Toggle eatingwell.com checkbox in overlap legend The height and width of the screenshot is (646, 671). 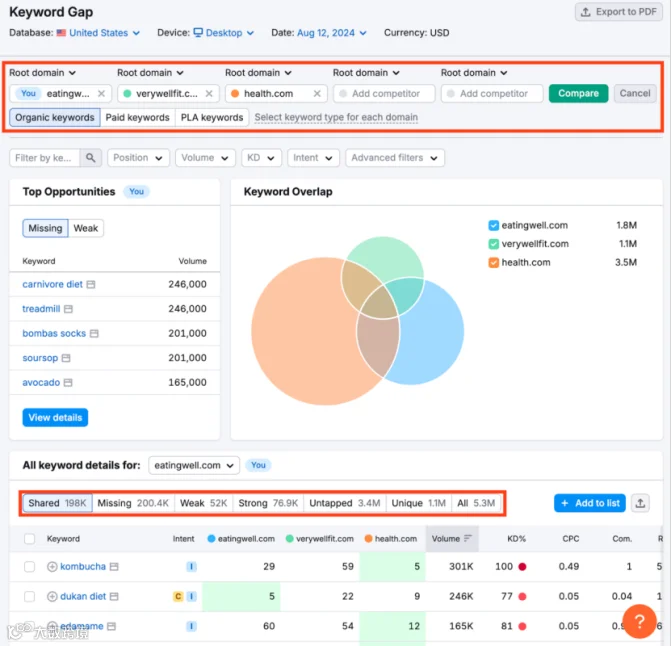(493, 225)
